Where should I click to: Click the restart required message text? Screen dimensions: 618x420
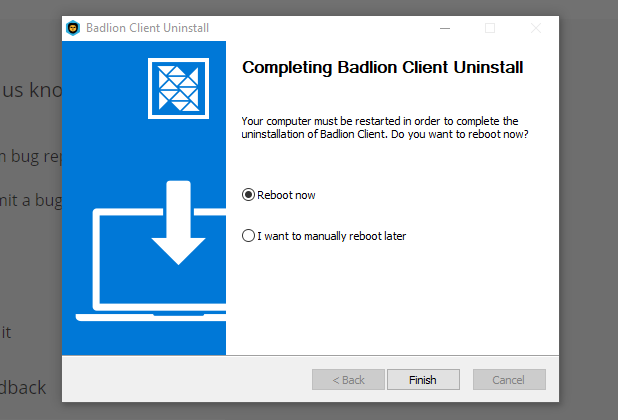pyautogui.click(x=385, y=127)
